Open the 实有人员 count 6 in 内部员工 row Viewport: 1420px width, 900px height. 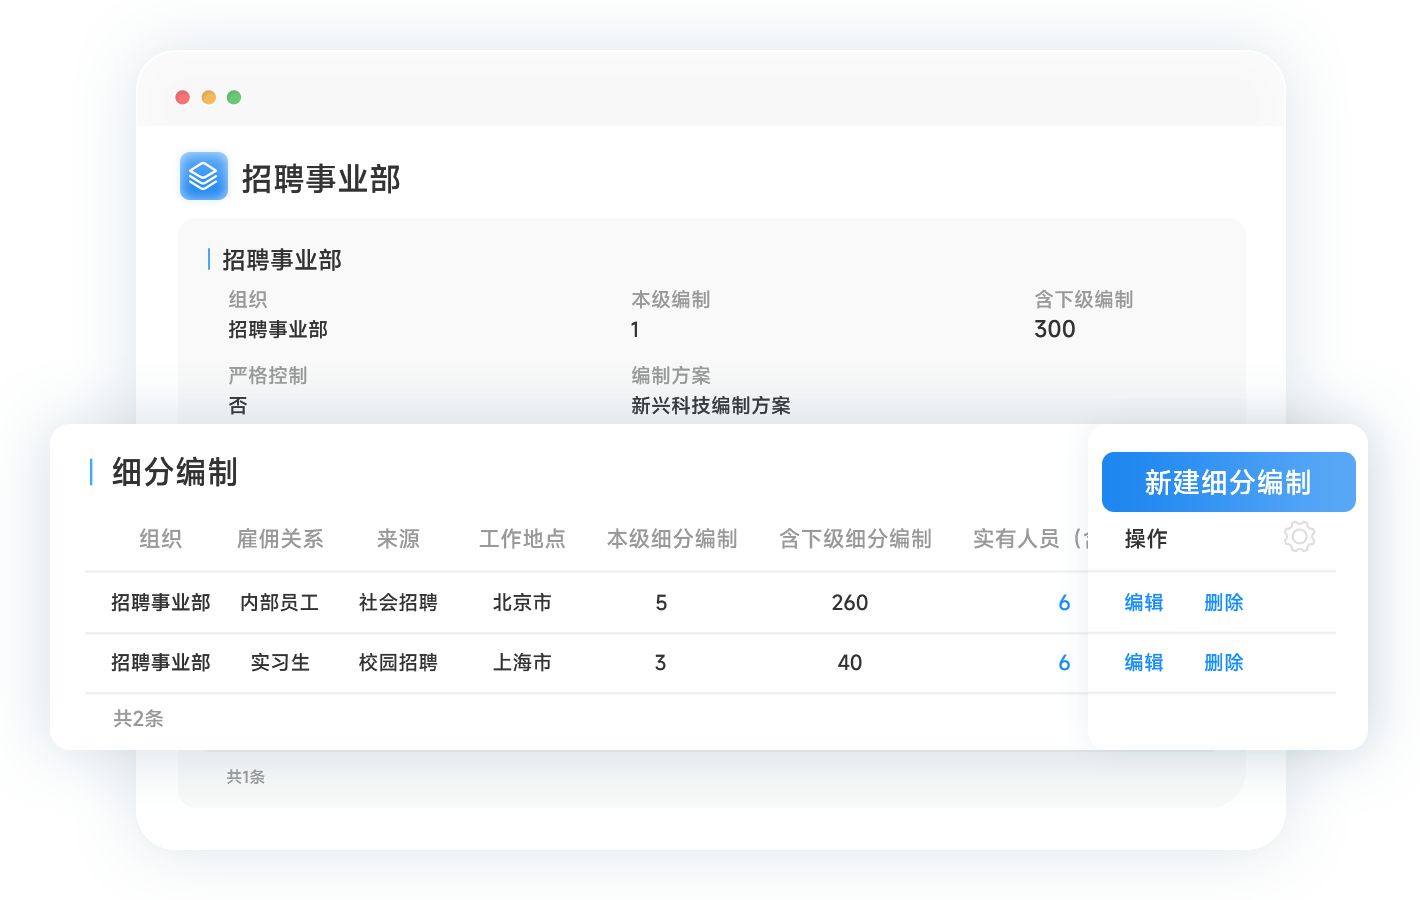1064,603
